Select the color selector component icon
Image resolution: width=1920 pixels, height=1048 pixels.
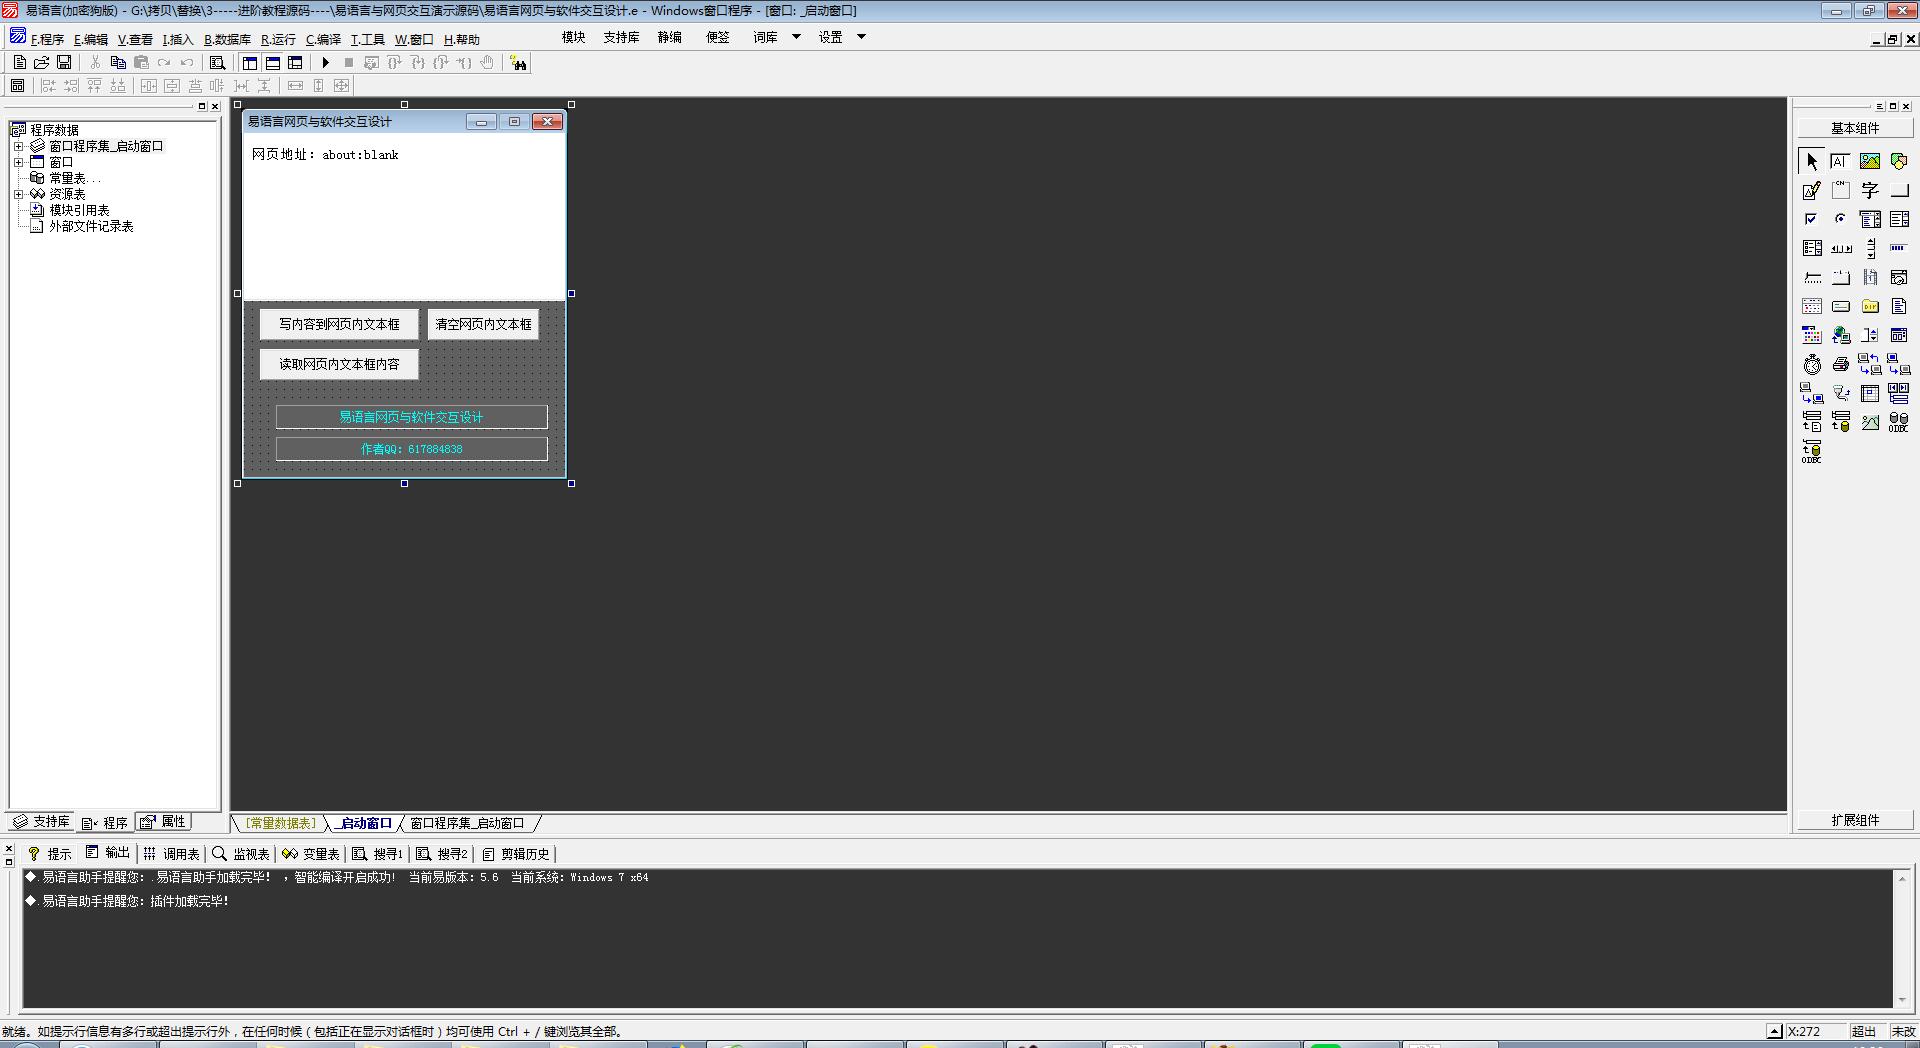1811,335
